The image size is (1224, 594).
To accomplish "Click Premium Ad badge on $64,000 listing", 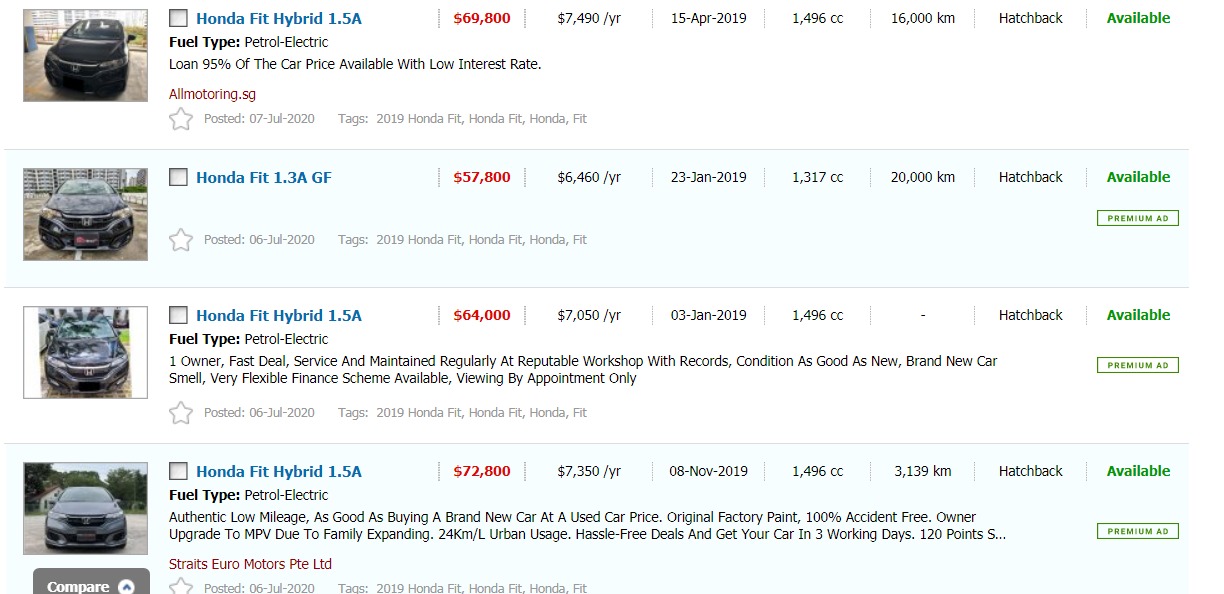I will coord(1137,365).
